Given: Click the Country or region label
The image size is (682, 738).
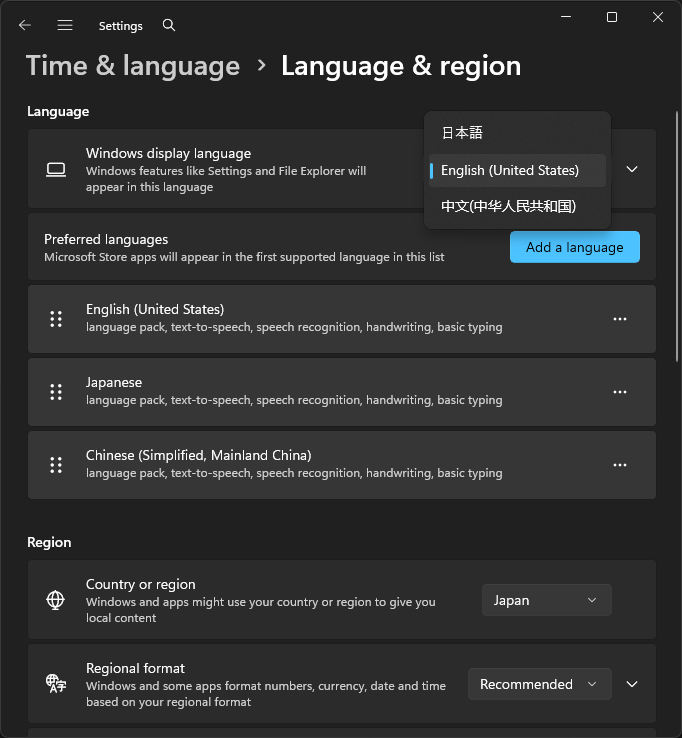Looking at the screenshot, I should 140,584.
